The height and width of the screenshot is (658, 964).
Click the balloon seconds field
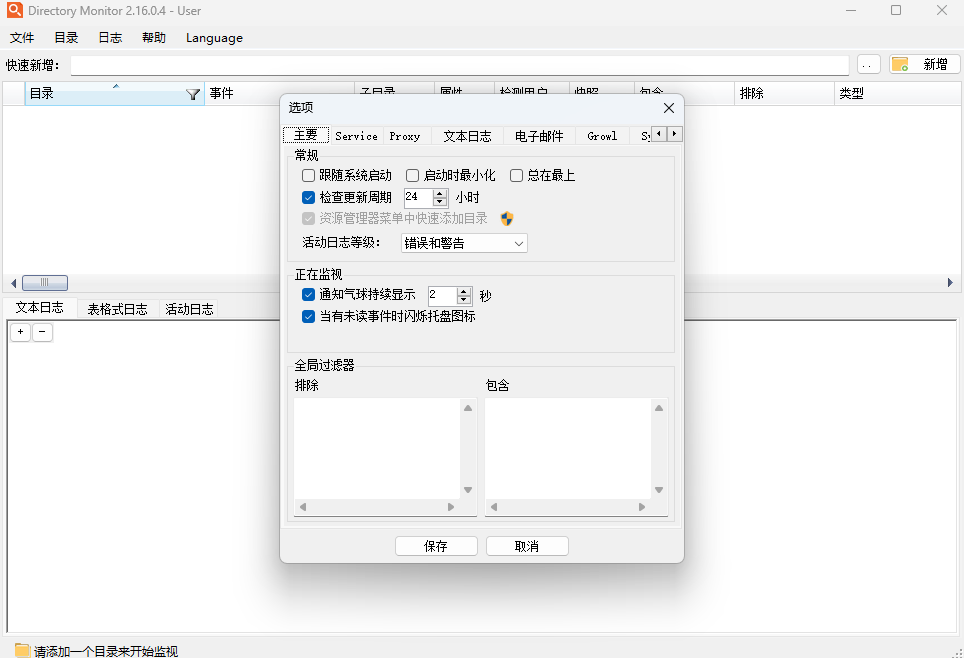tap(443, 296)
